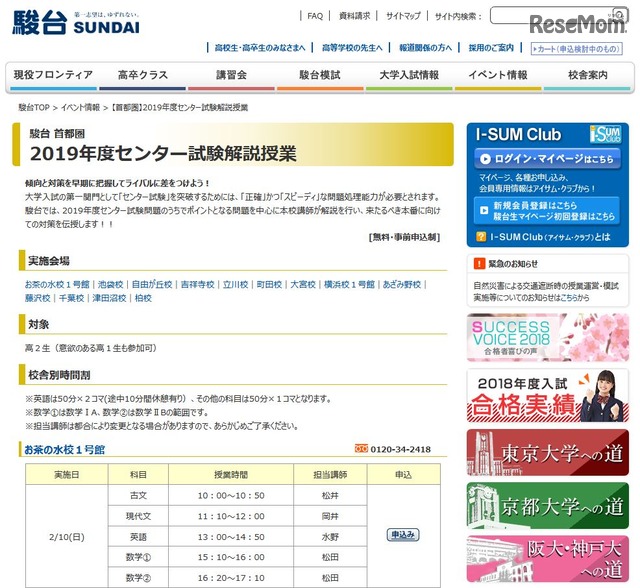Image resolution: width=640 pixels, height=588 pixels.
Task: Select 大宮校 venue link
Action: [303, 284]
